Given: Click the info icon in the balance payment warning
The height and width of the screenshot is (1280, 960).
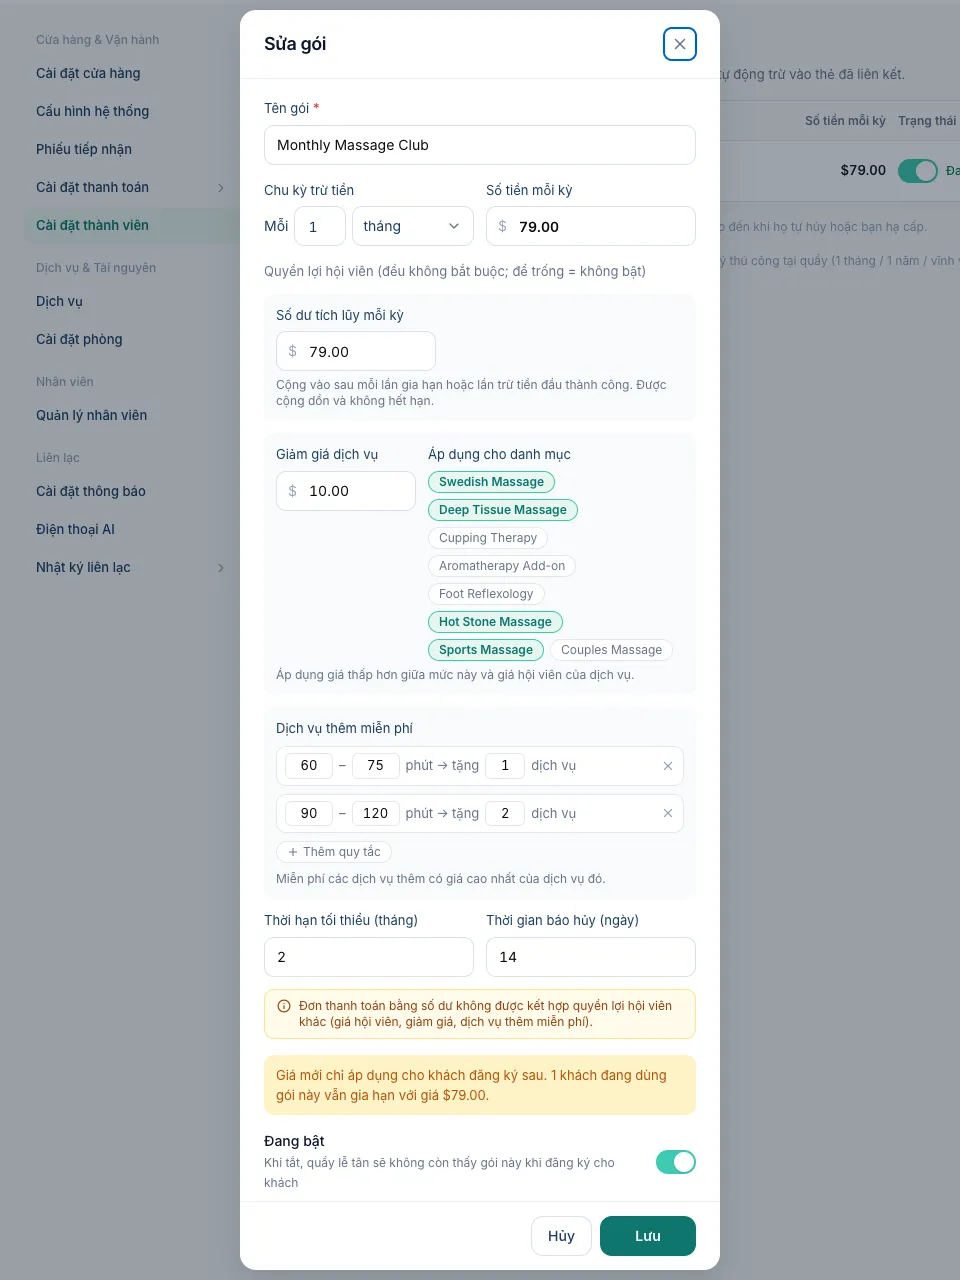Looking at the screenshot, I should click(x=284, y=1006).
